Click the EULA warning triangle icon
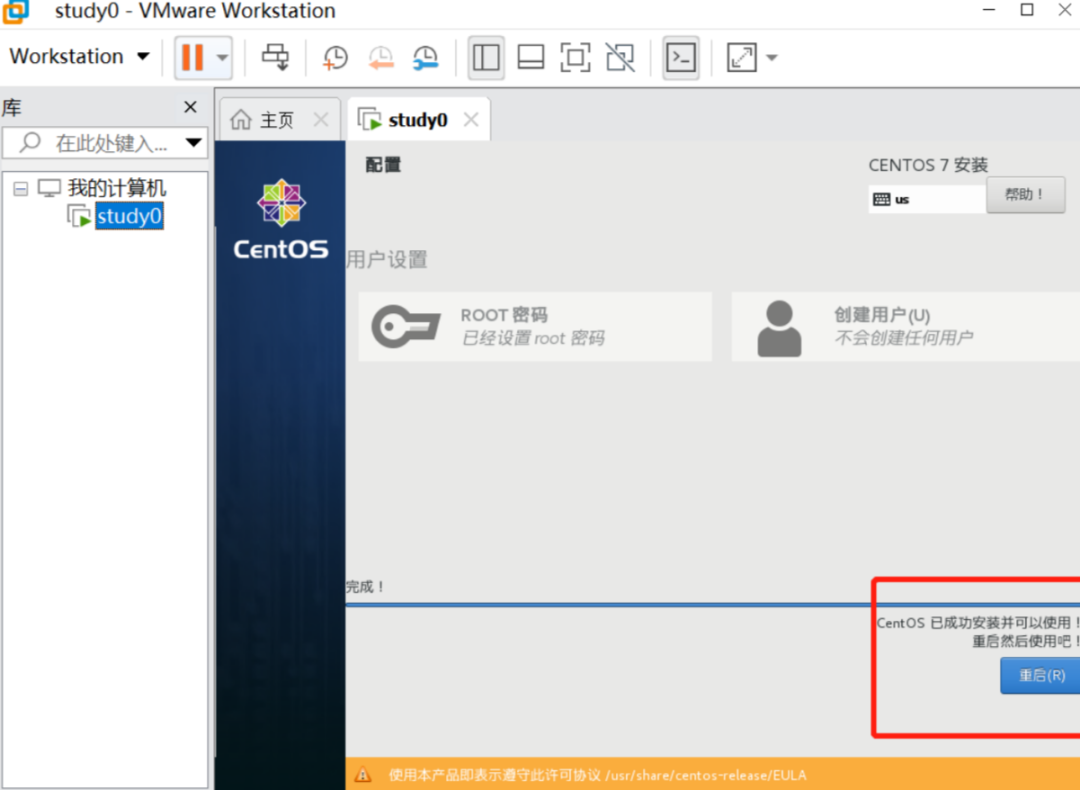Screen dimensions: 1080x790 click(x=362, y=775)
